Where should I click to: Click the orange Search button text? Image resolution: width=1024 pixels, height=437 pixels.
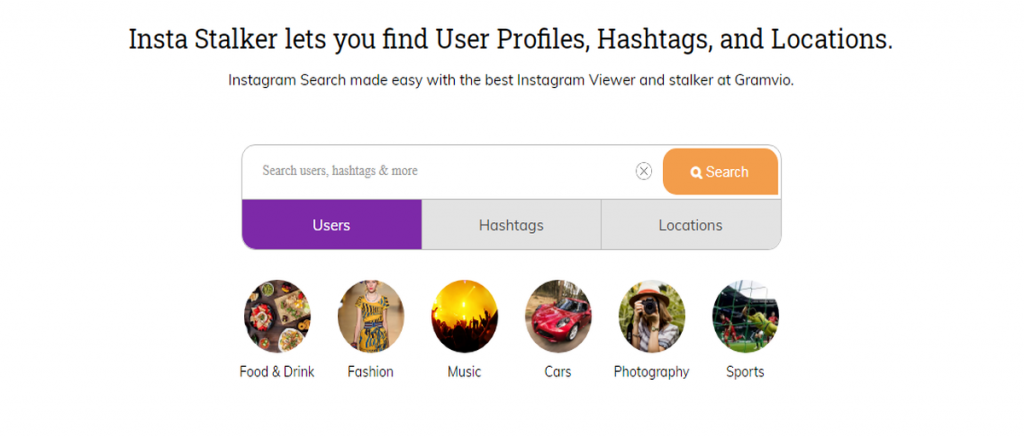click(727, 172)
